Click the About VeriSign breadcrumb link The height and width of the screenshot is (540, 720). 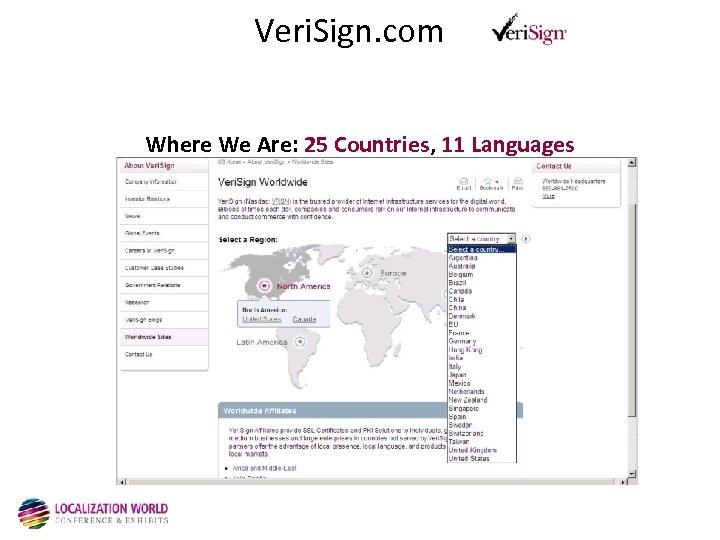(x=266, y=162)
